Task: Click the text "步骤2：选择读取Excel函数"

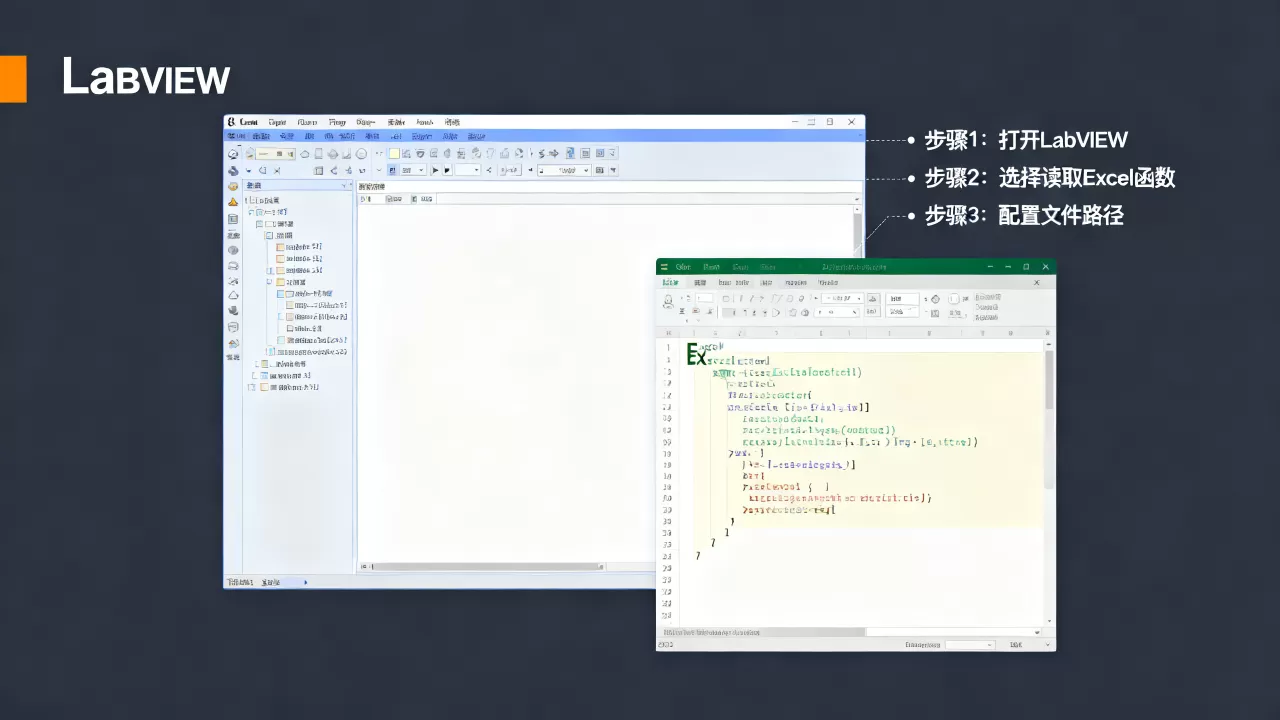Action: [1049, 178]
